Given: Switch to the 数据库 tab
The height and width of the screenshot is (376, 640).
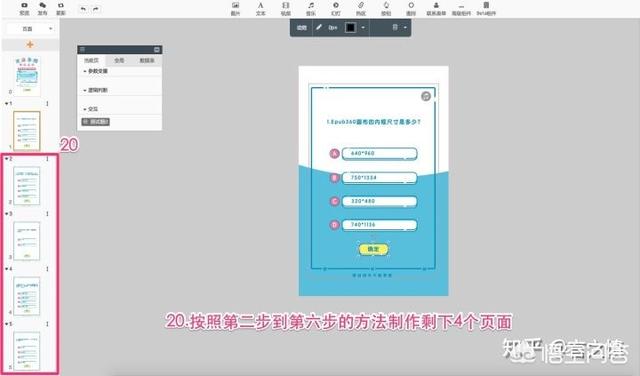Looking at the screenshot, I should tap(147, 60).
